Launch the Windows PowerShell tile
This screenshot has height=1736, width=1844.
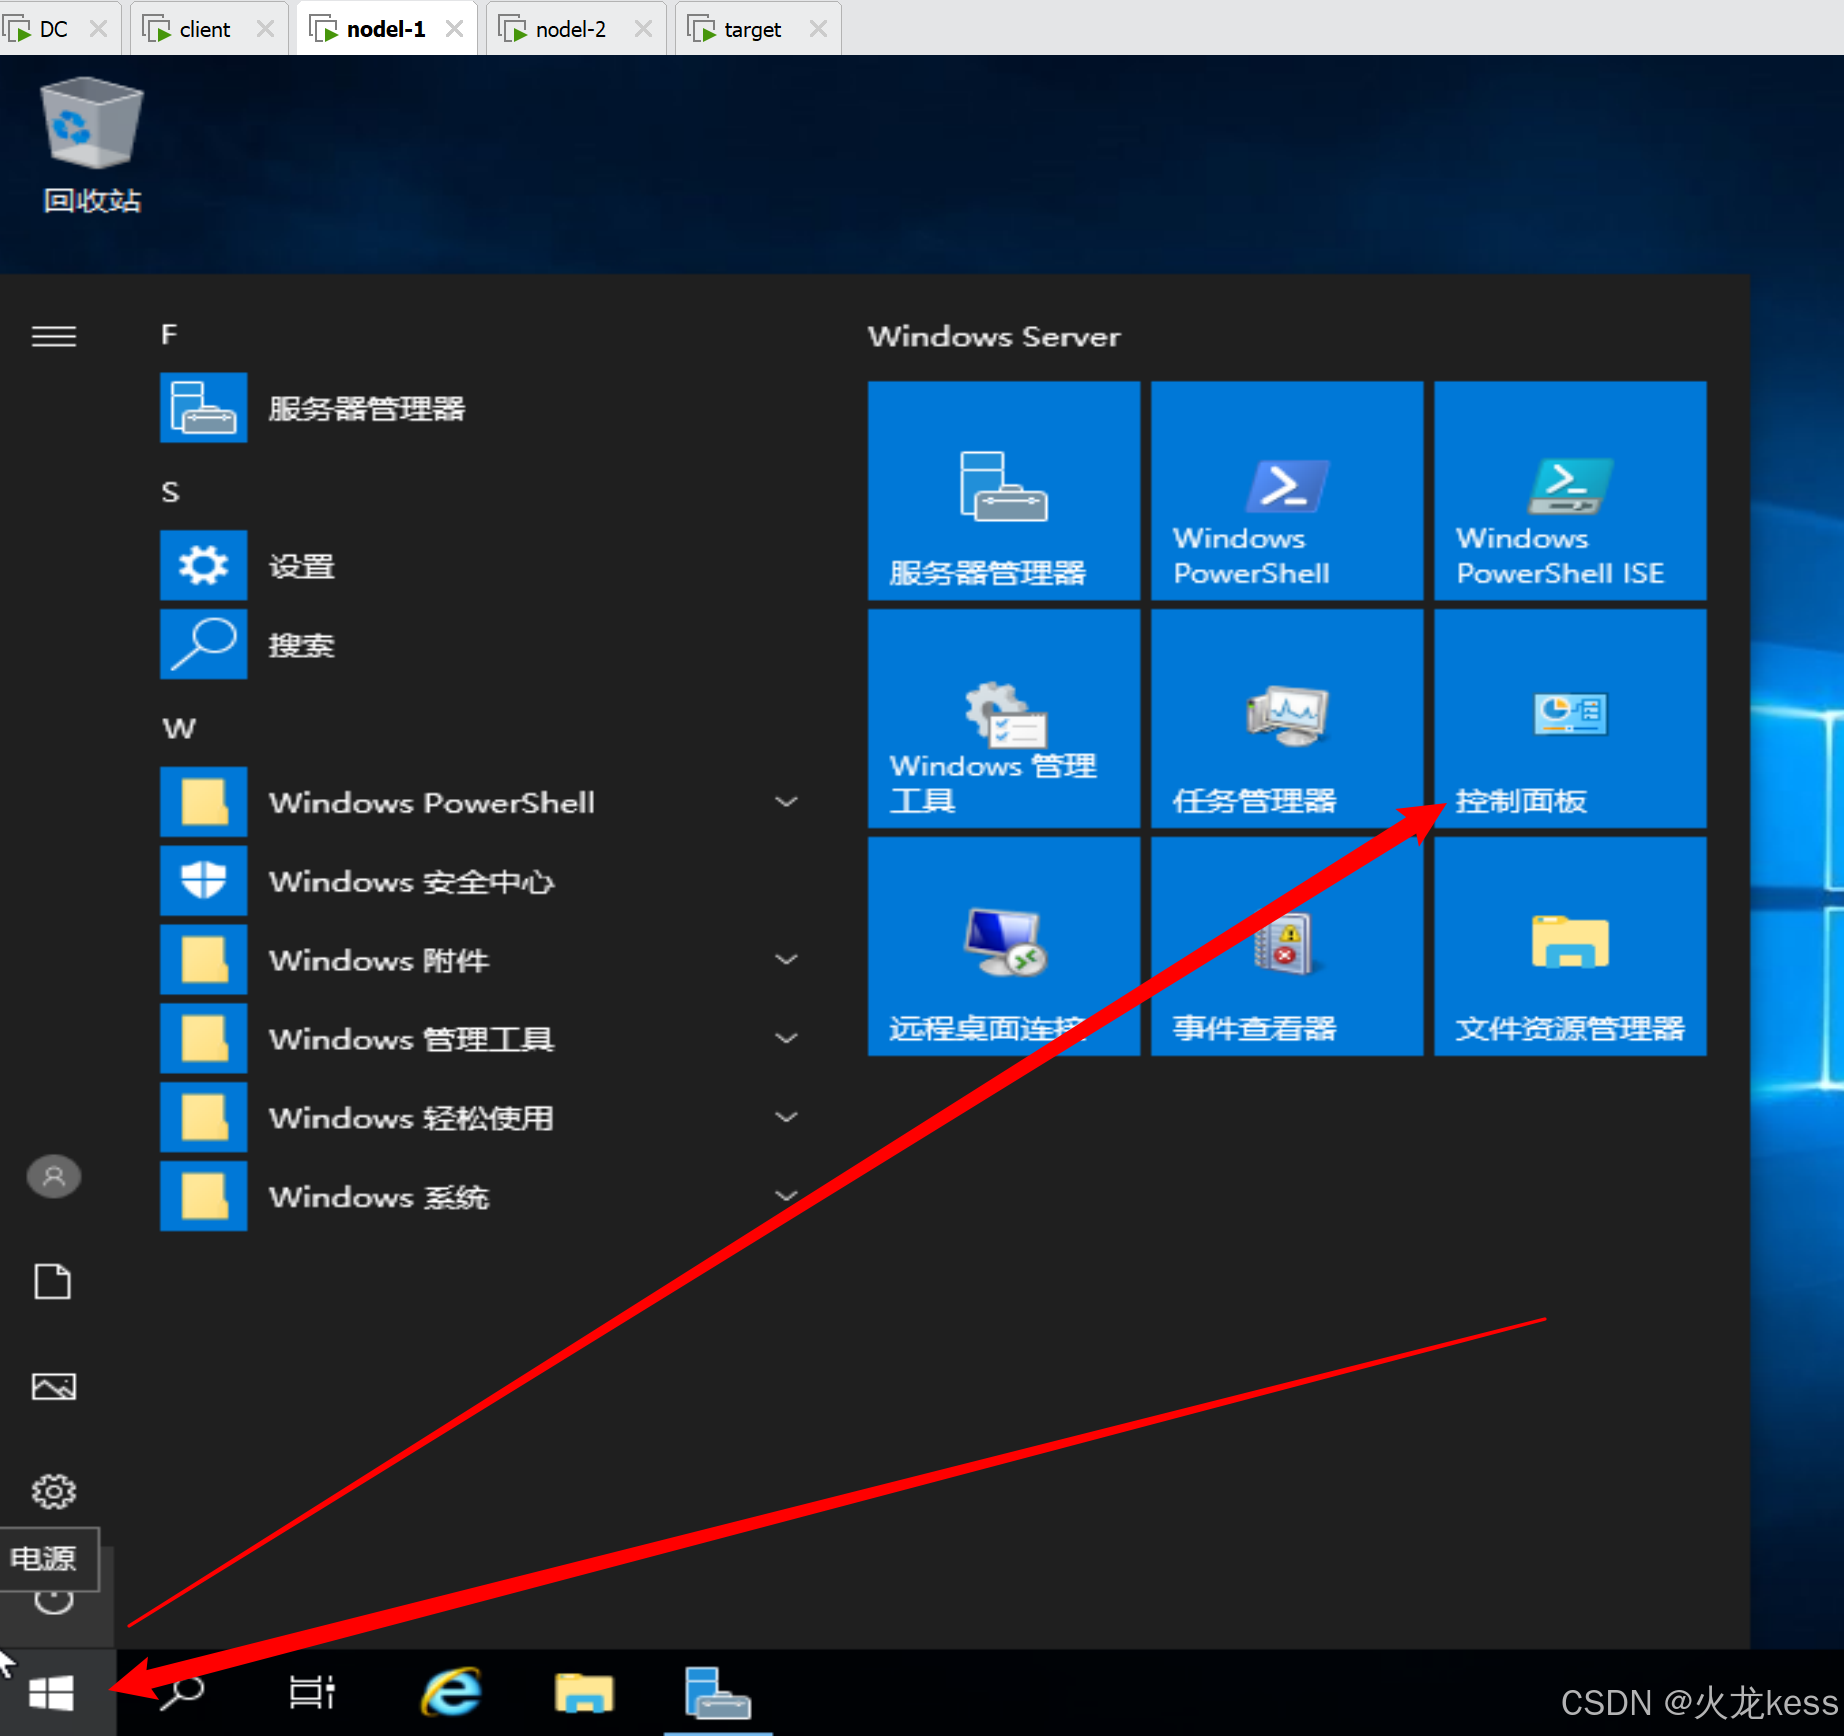point(1287,490)
